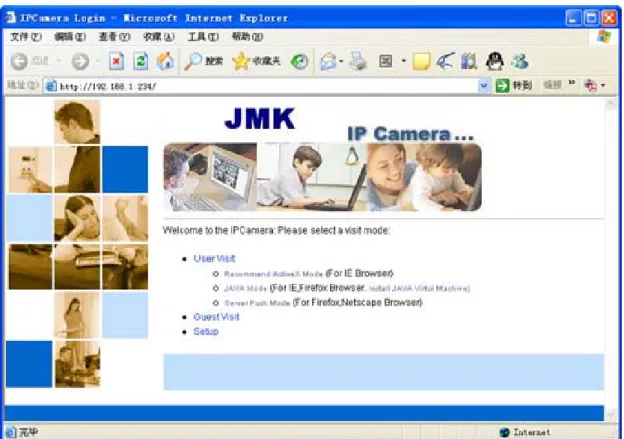Open the 文件(F) File menu
Image resolution: width=624 pixels, height=439 pixels.
pyautogui.click(x=25, y=37)
